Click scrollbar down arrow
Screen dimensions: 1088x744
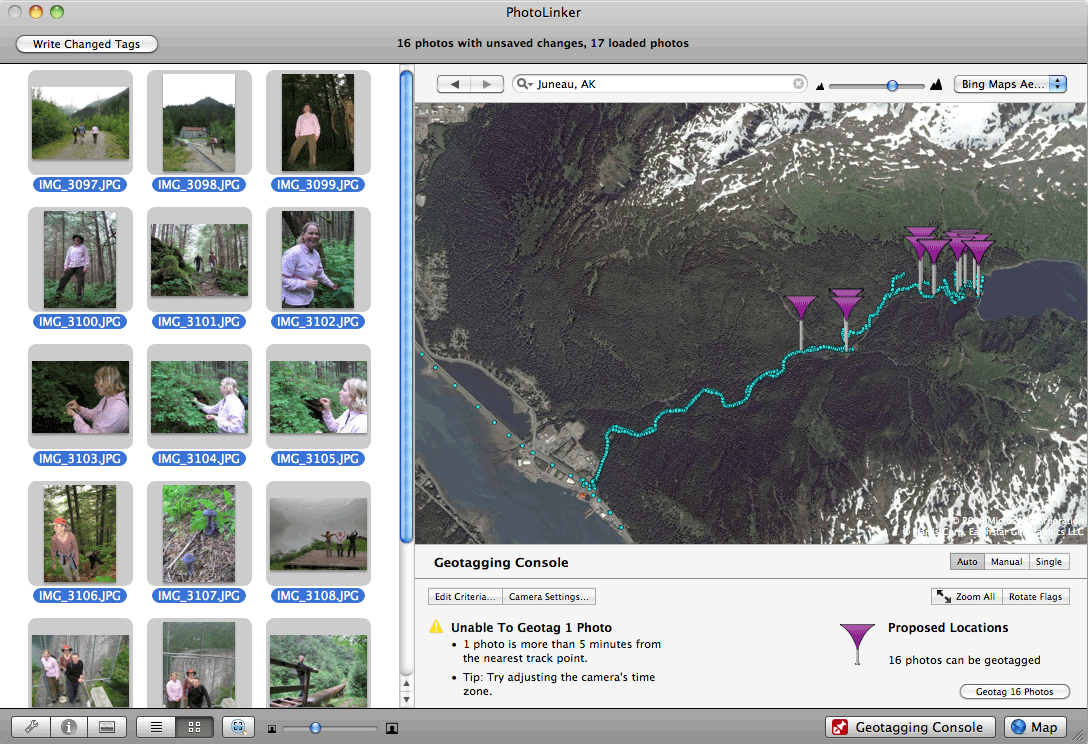coord(407,700)
